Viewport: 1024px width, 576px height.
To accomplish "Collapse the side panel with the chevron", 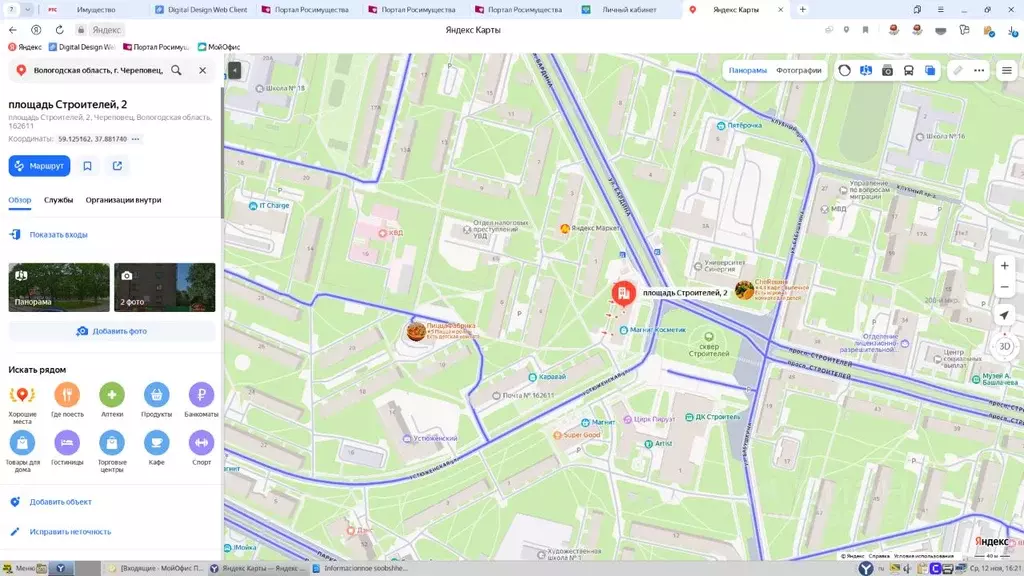I will click(234, 70).
